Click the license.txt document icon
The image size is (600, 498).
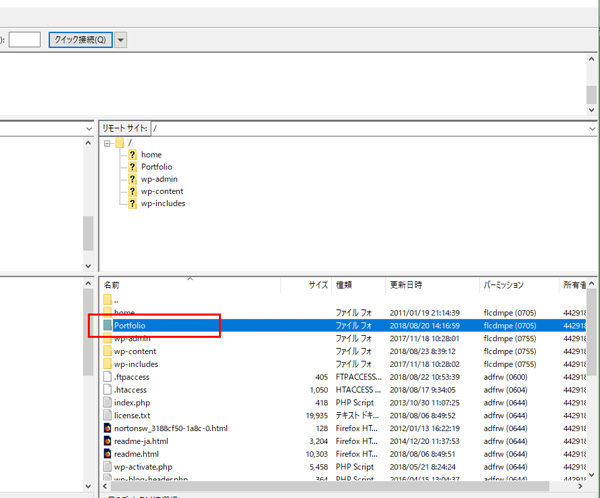tap(108, 415)
